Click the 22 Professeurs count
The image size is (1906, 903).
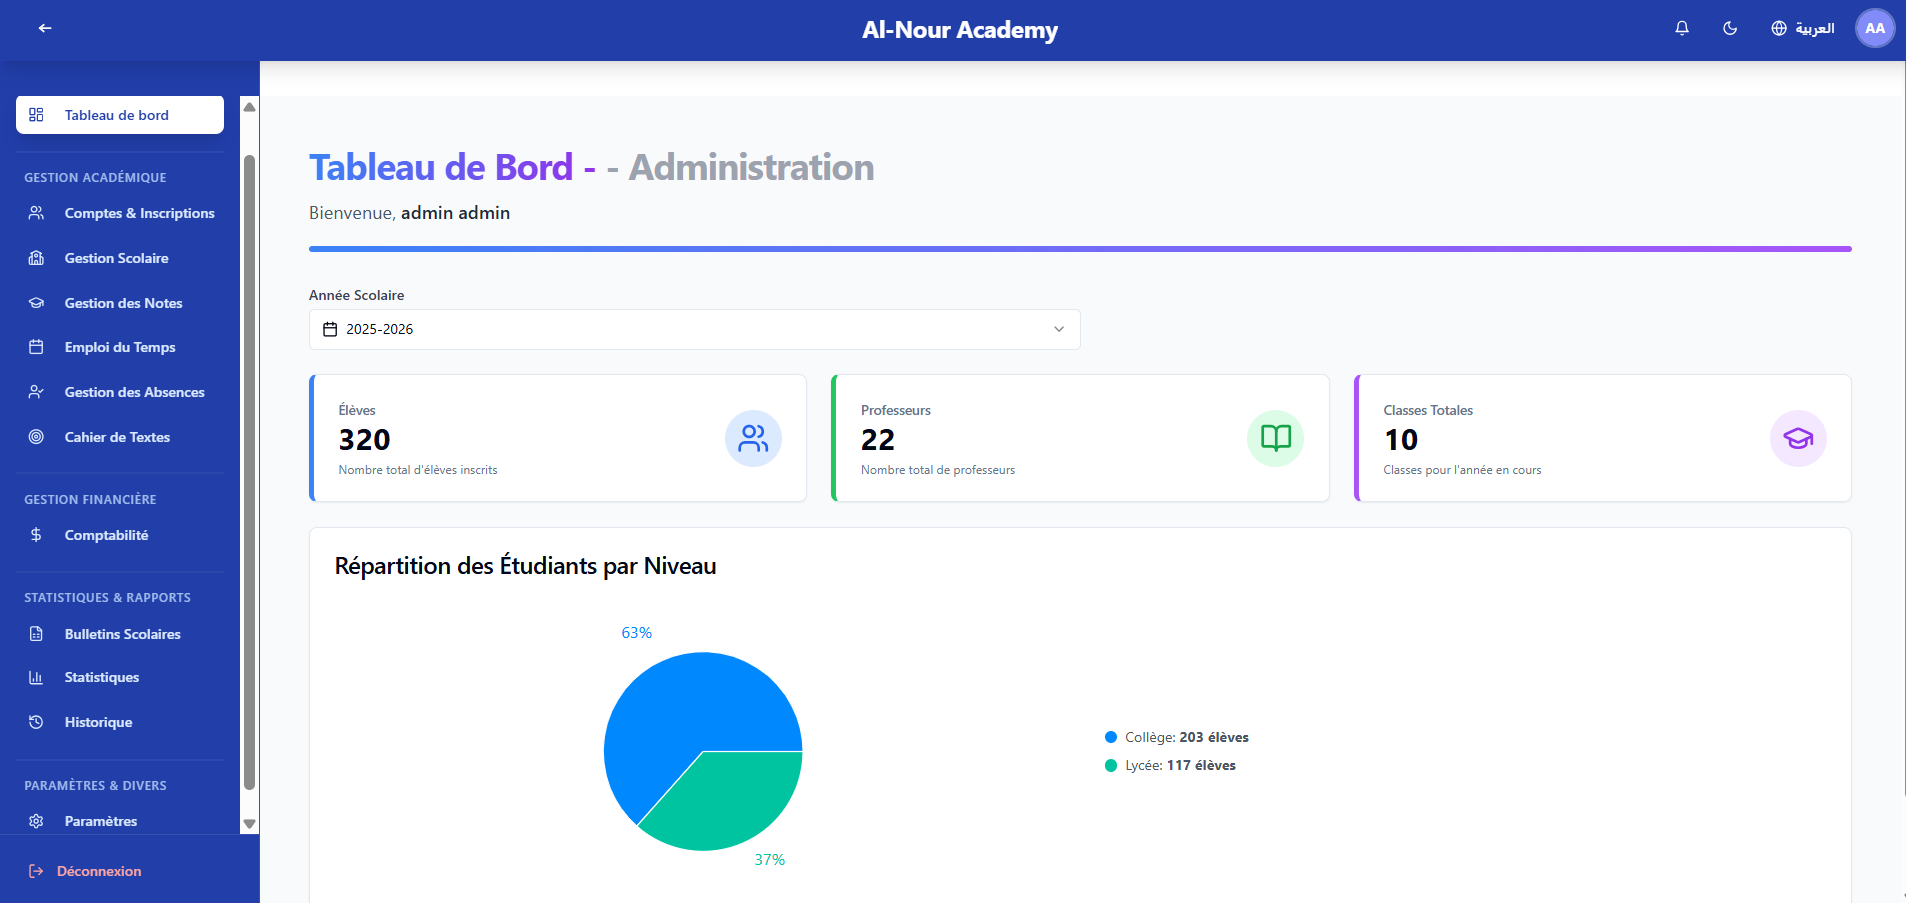pyautogui.click(x=878, y=440)
